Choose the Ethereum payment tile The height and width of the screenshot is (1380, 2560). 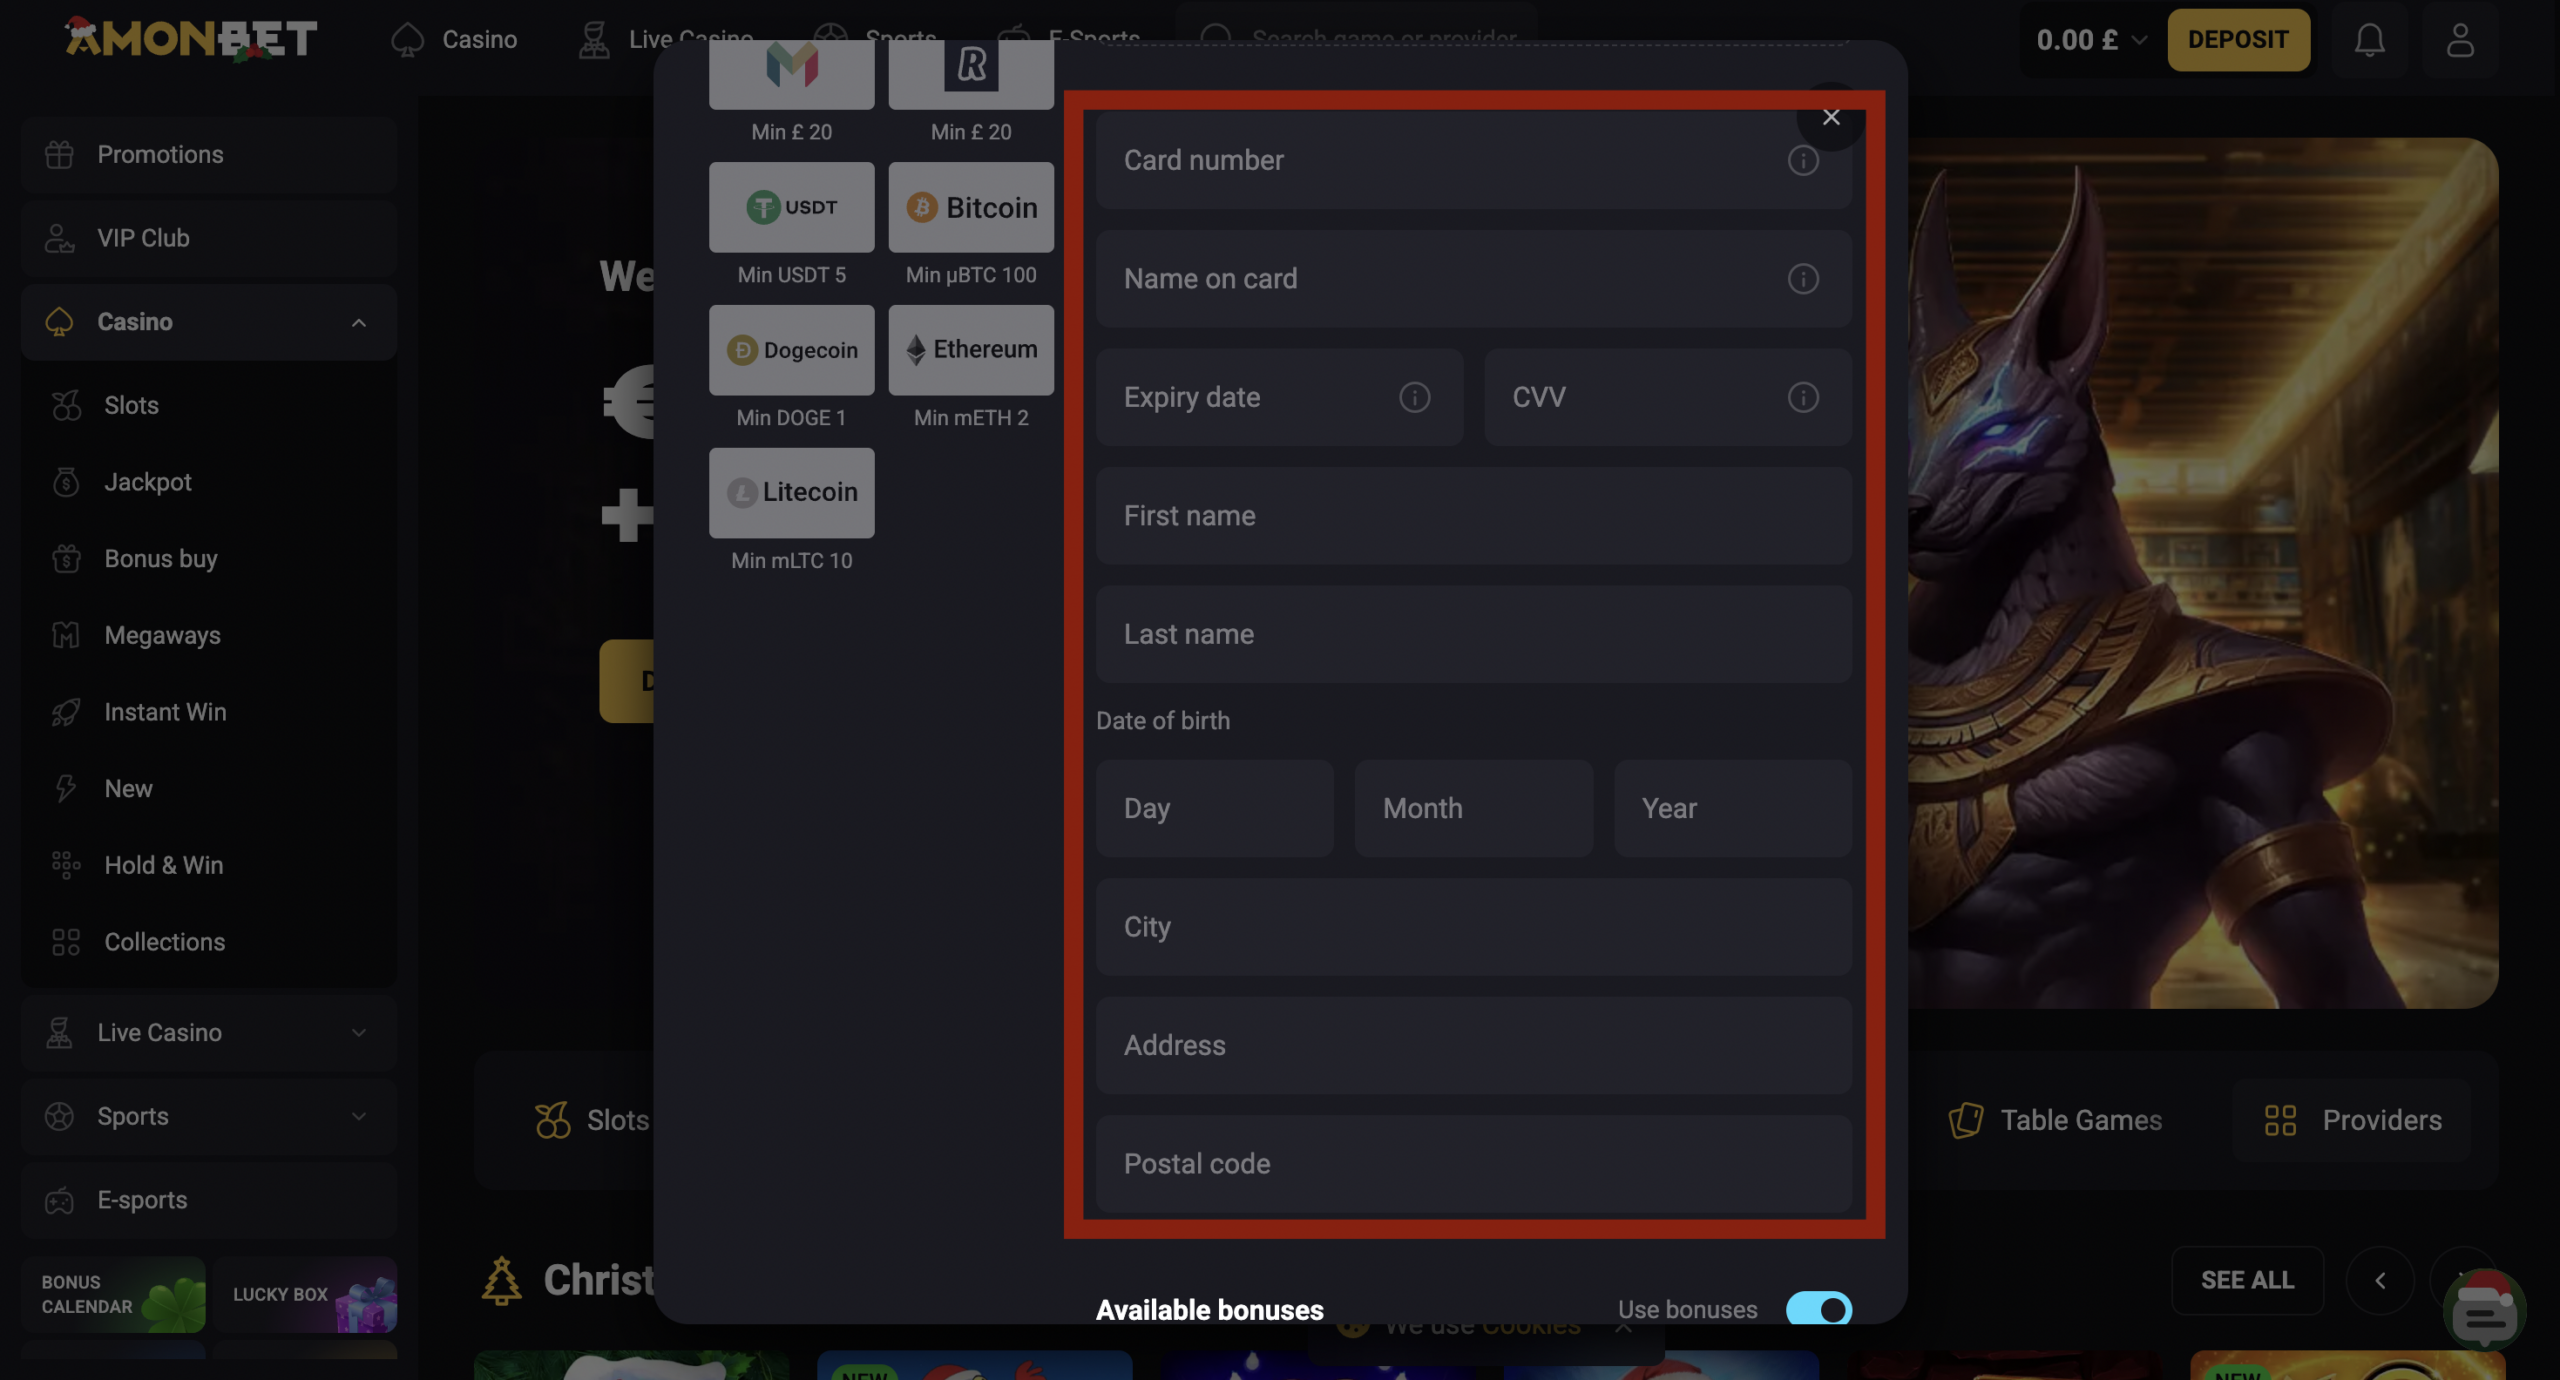(970, 350)
